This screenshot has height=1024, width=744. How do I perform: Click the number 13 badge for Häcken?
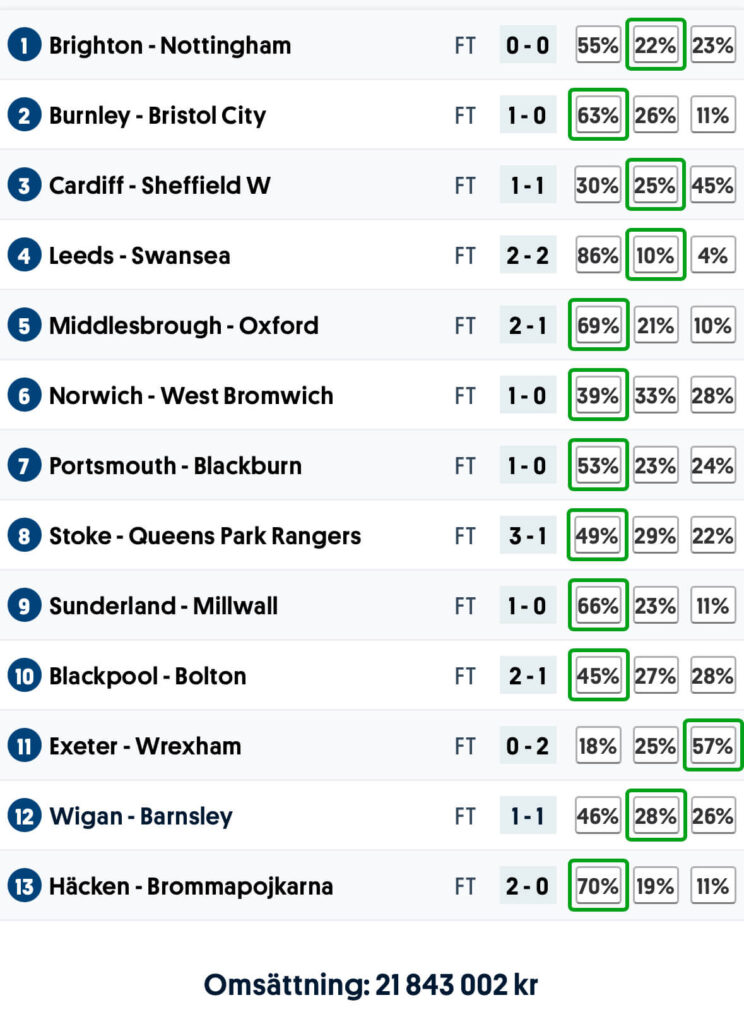coord(23,886)
